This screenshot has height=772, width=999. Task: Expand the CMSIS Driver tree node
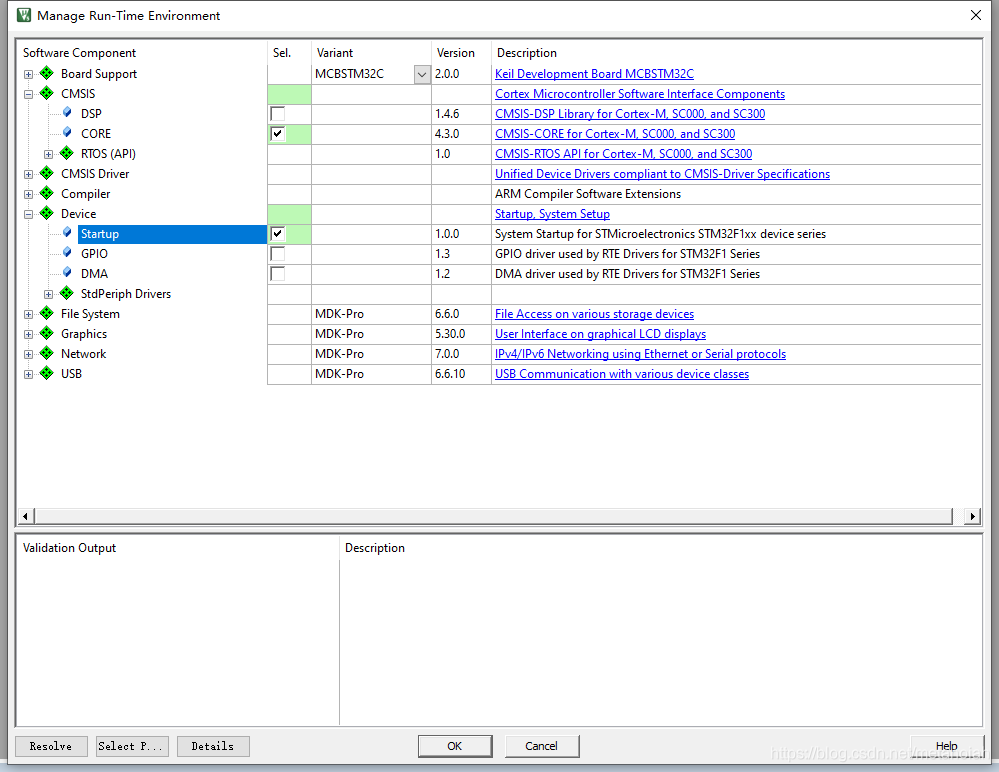[x=28, y=175]
